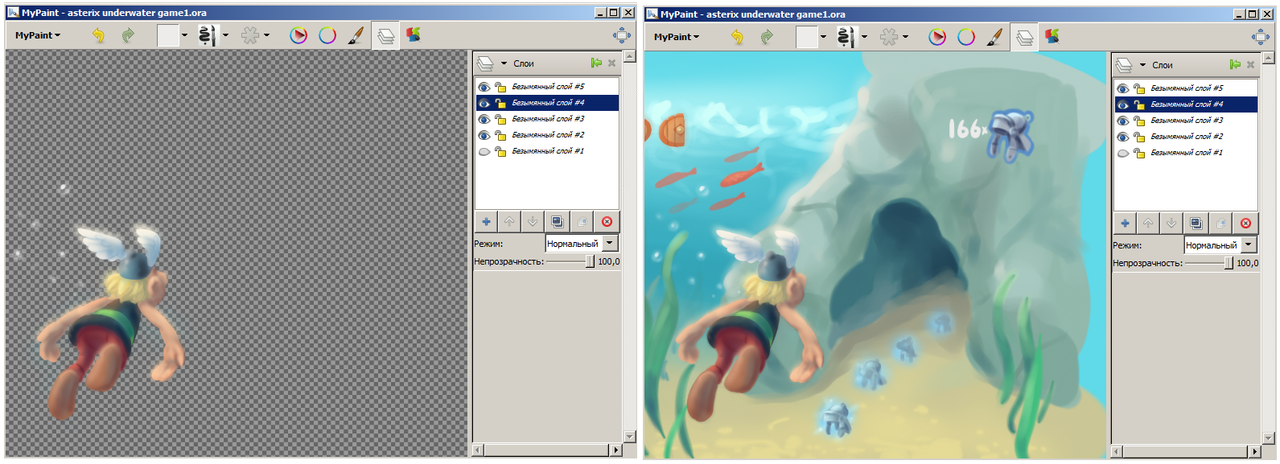Image resolution: width=1280 pixels, height=464 pixels.
Task: Delete layer with red button in right window
Action: coord(1245,222)
